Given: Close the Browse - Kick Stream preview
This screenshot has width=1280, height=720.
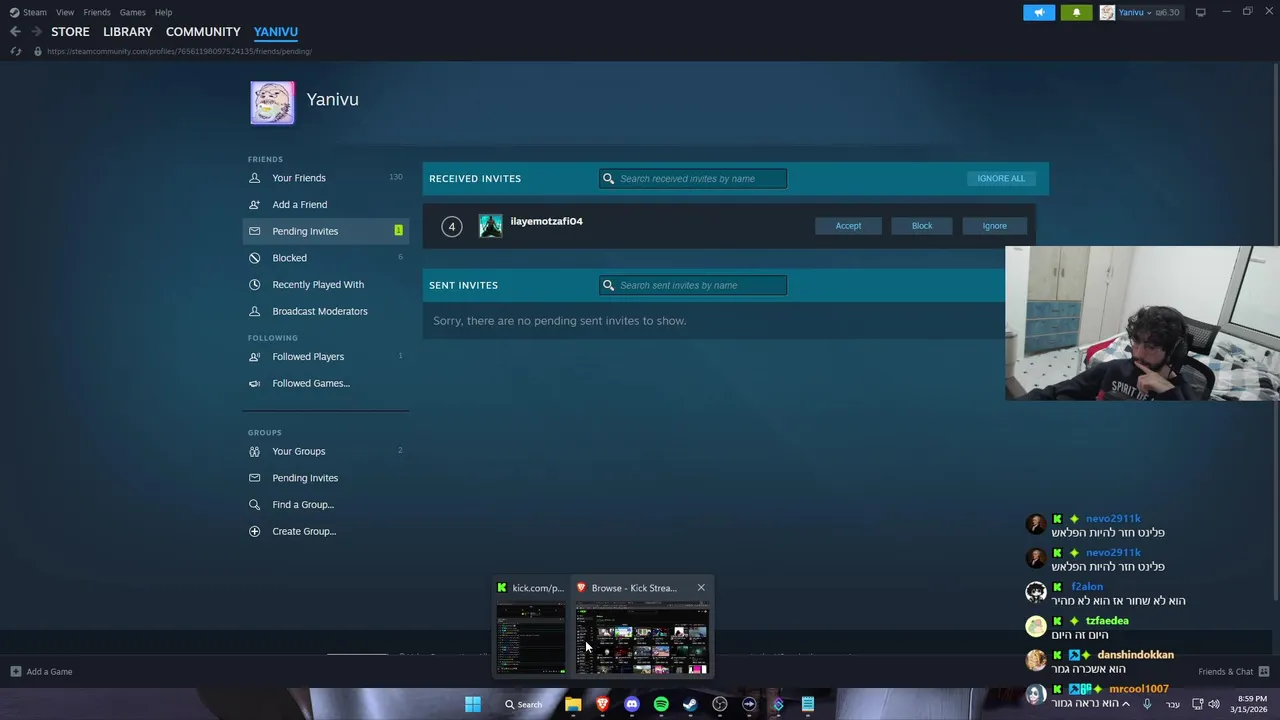Looking at the screenshot, I should 701,587.
